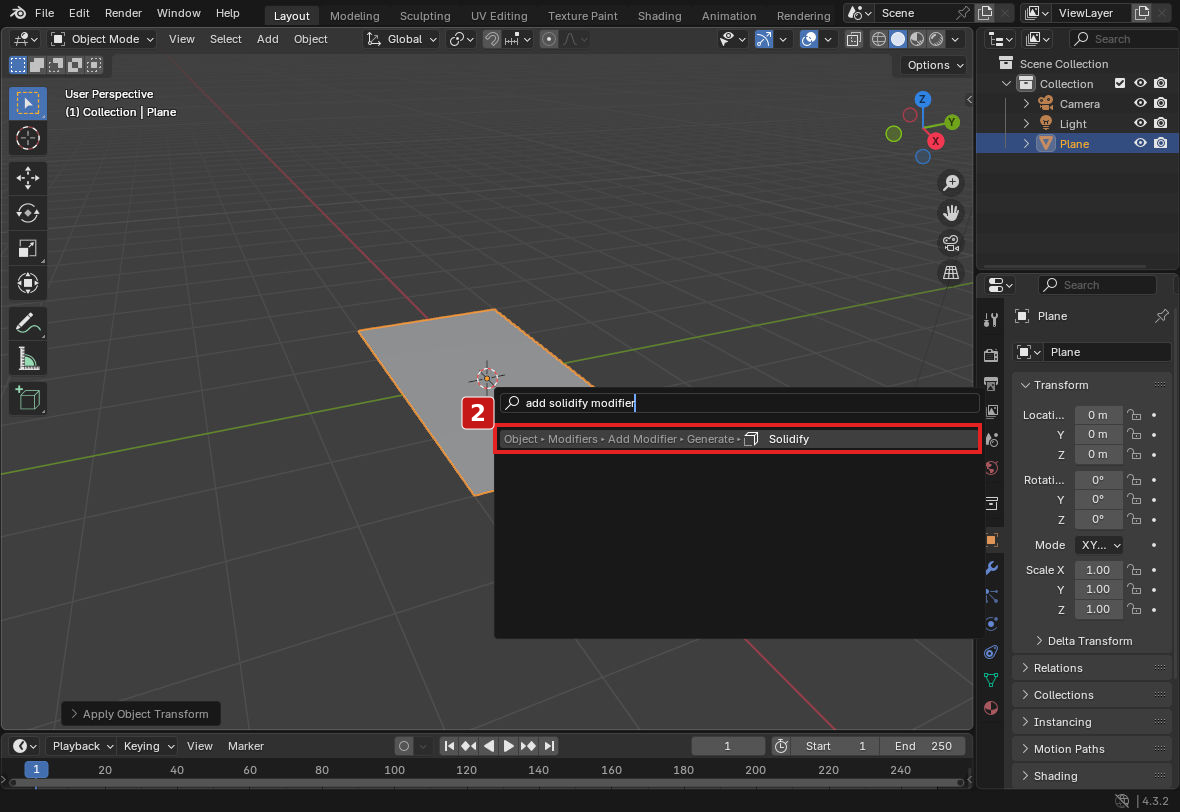The height and width of the screenshot is (812, 1180).
Task: Disable Plane in renders camera icon
Action: click(x=1161, y=143)
